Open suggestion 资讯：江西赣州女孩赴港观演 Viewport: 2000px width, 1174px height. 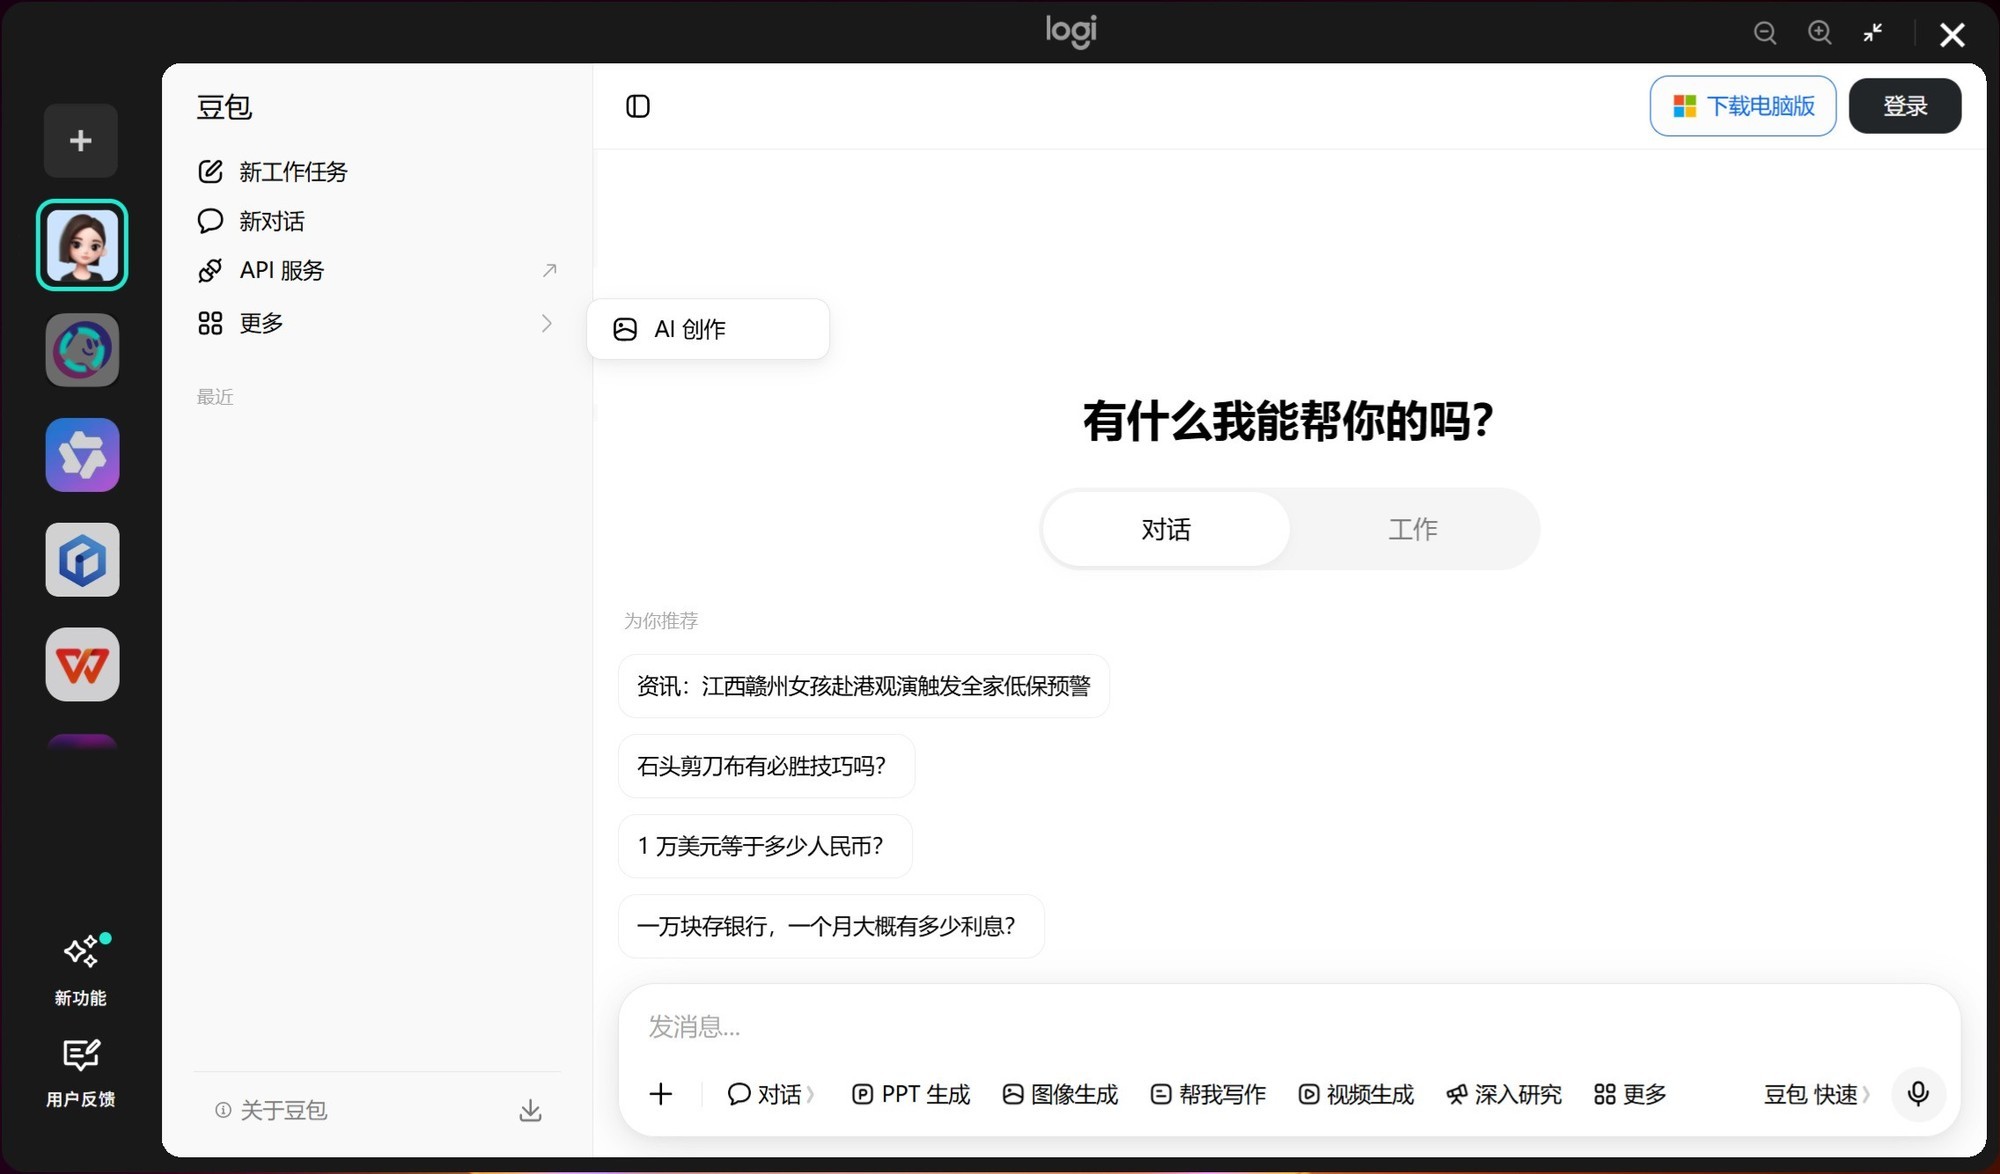pos(864,686)
